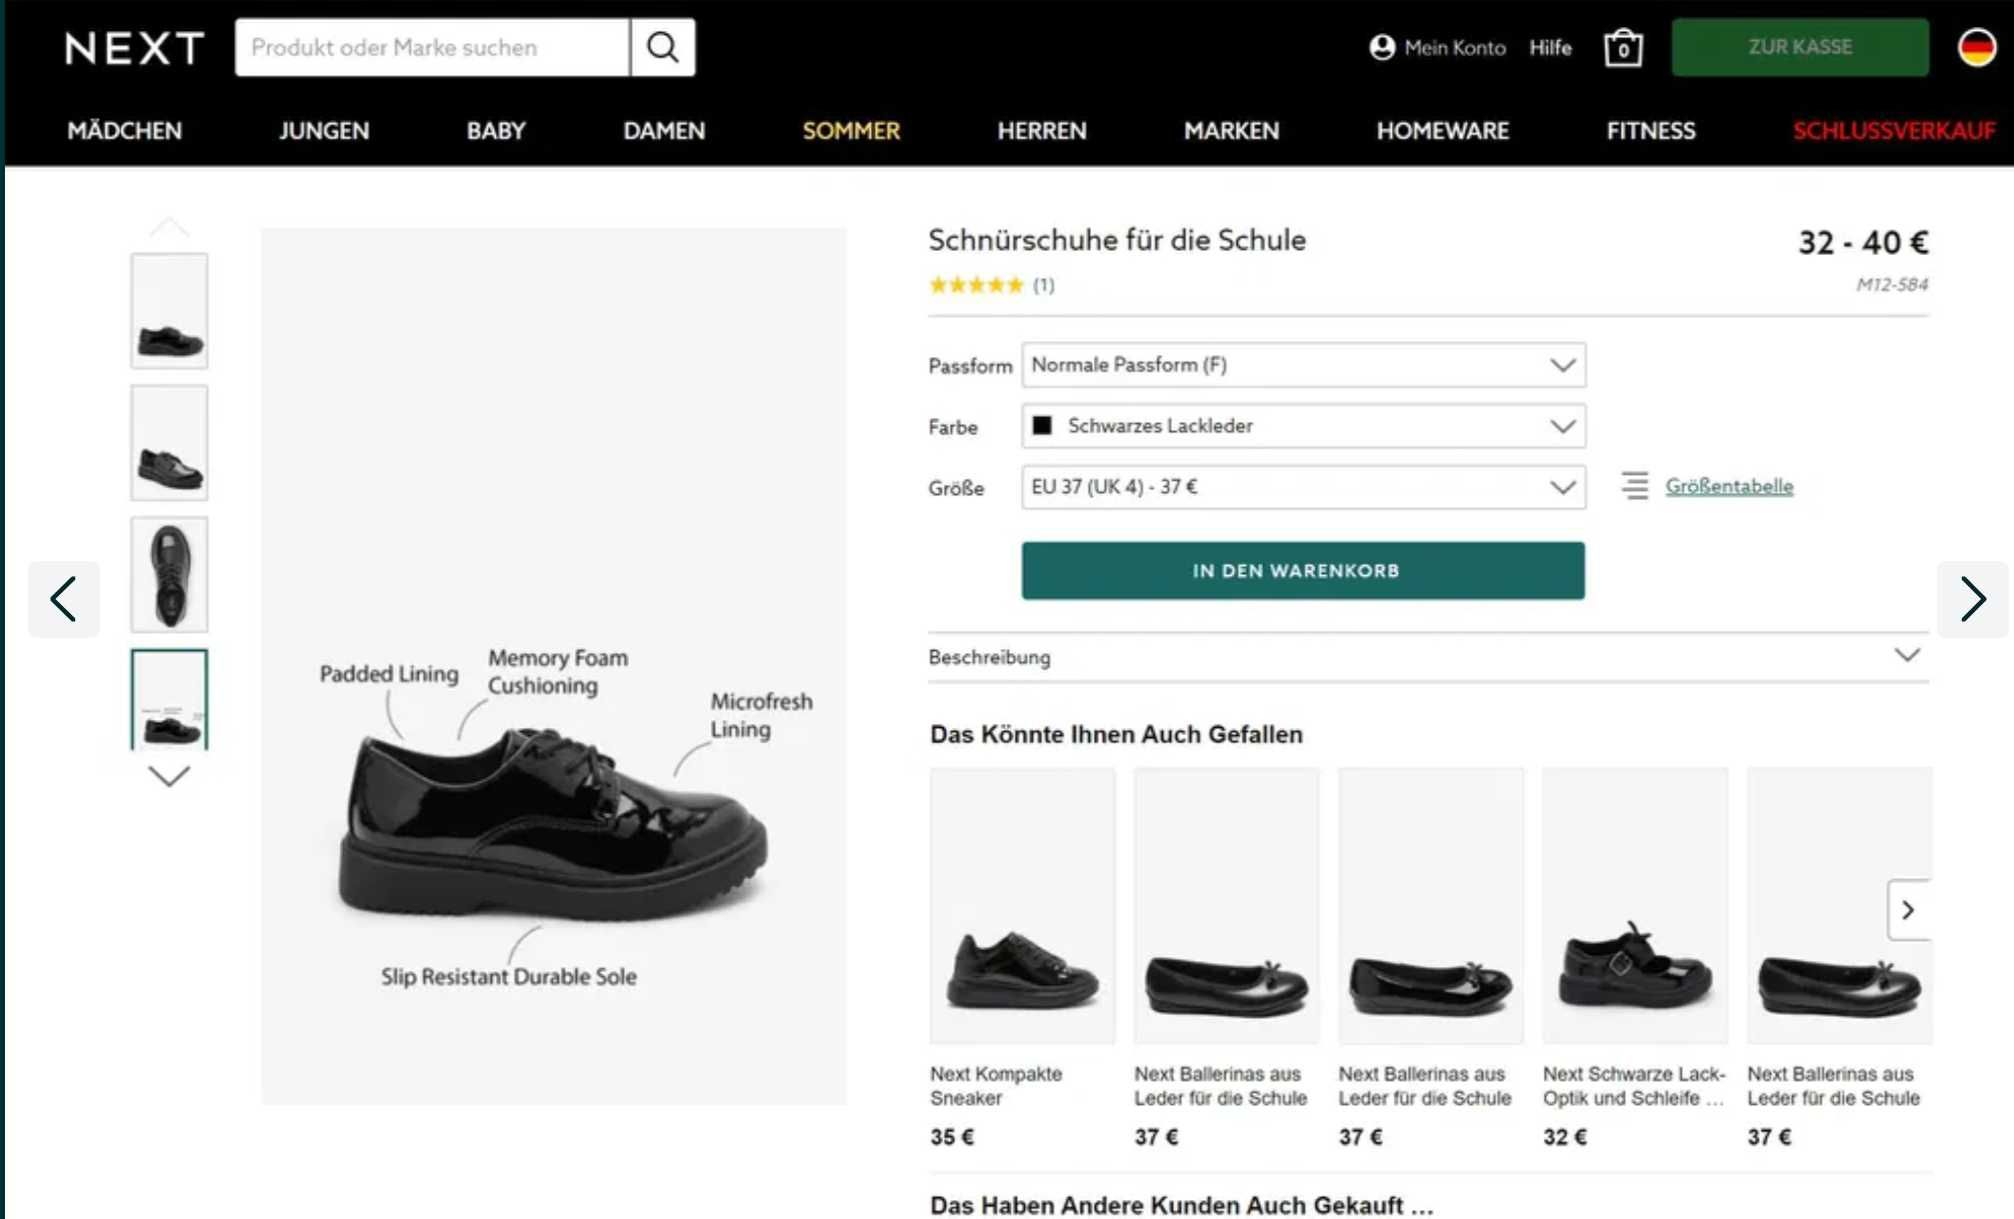Click the product search input field
Image resolution: width=2014 pixels, height=1219 pixels.
tap(432, 47)
